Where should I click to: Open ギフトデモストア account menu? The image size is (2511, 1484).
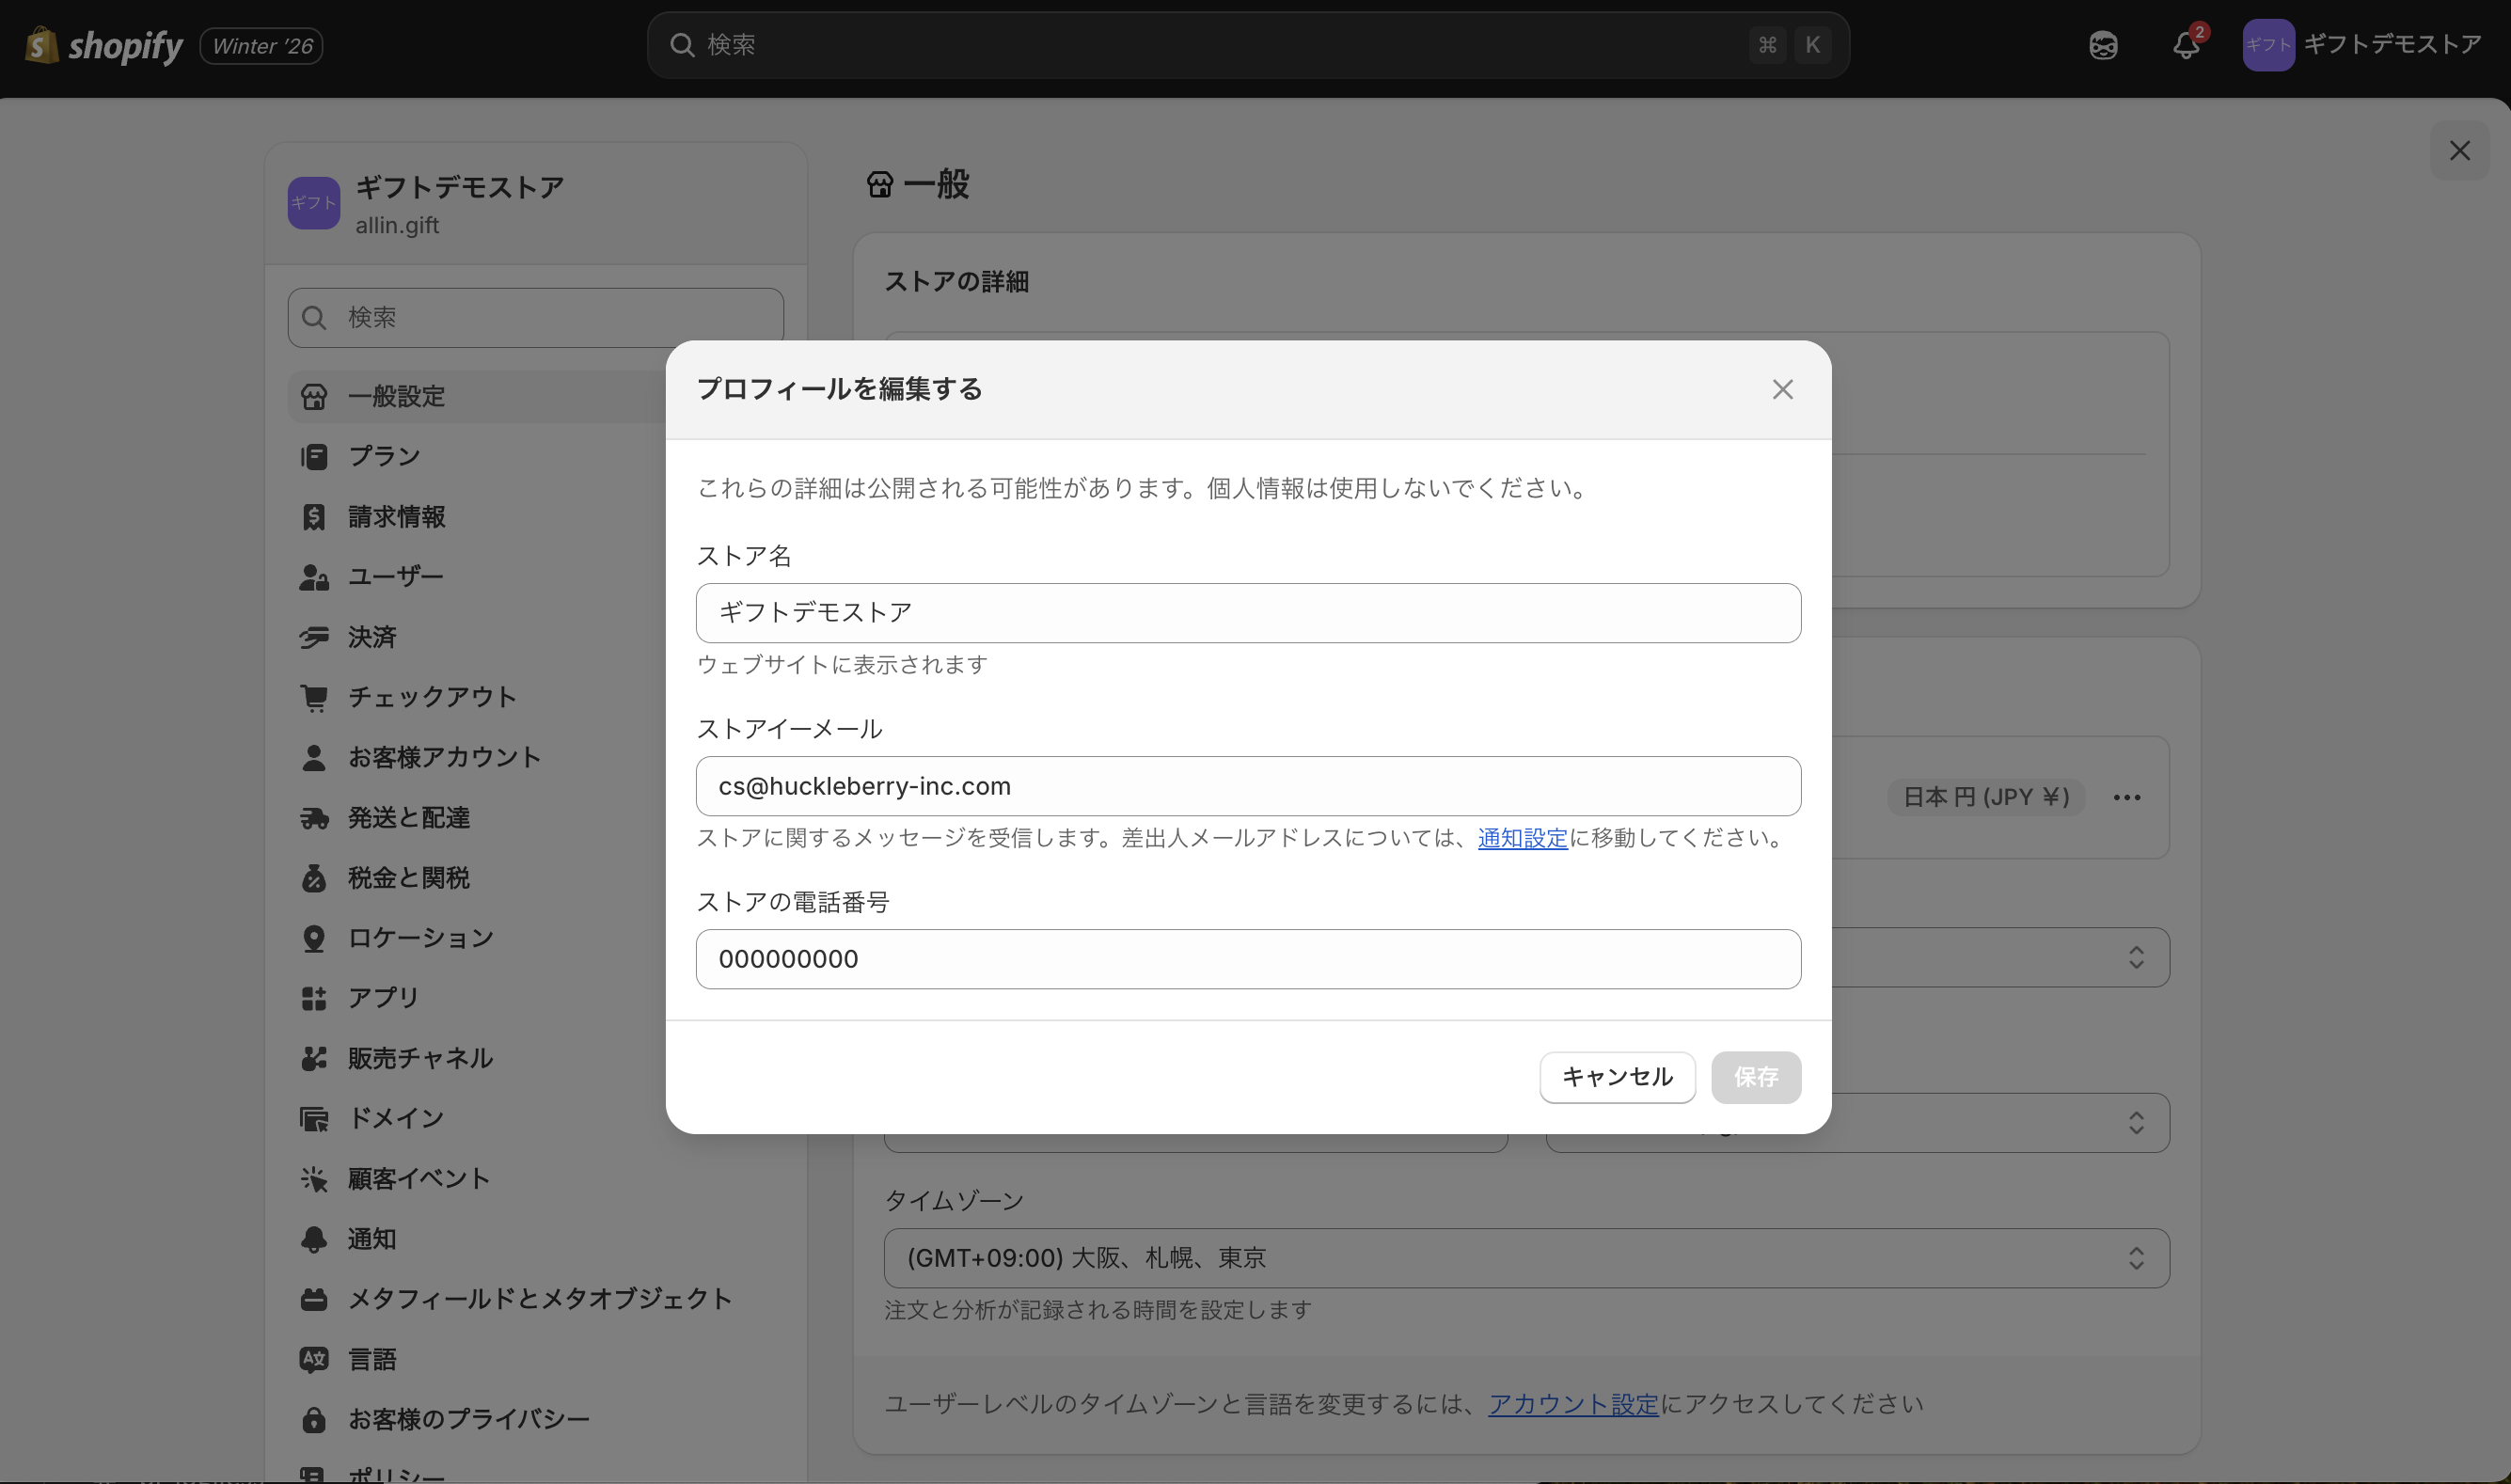[x=2361, y=45]
